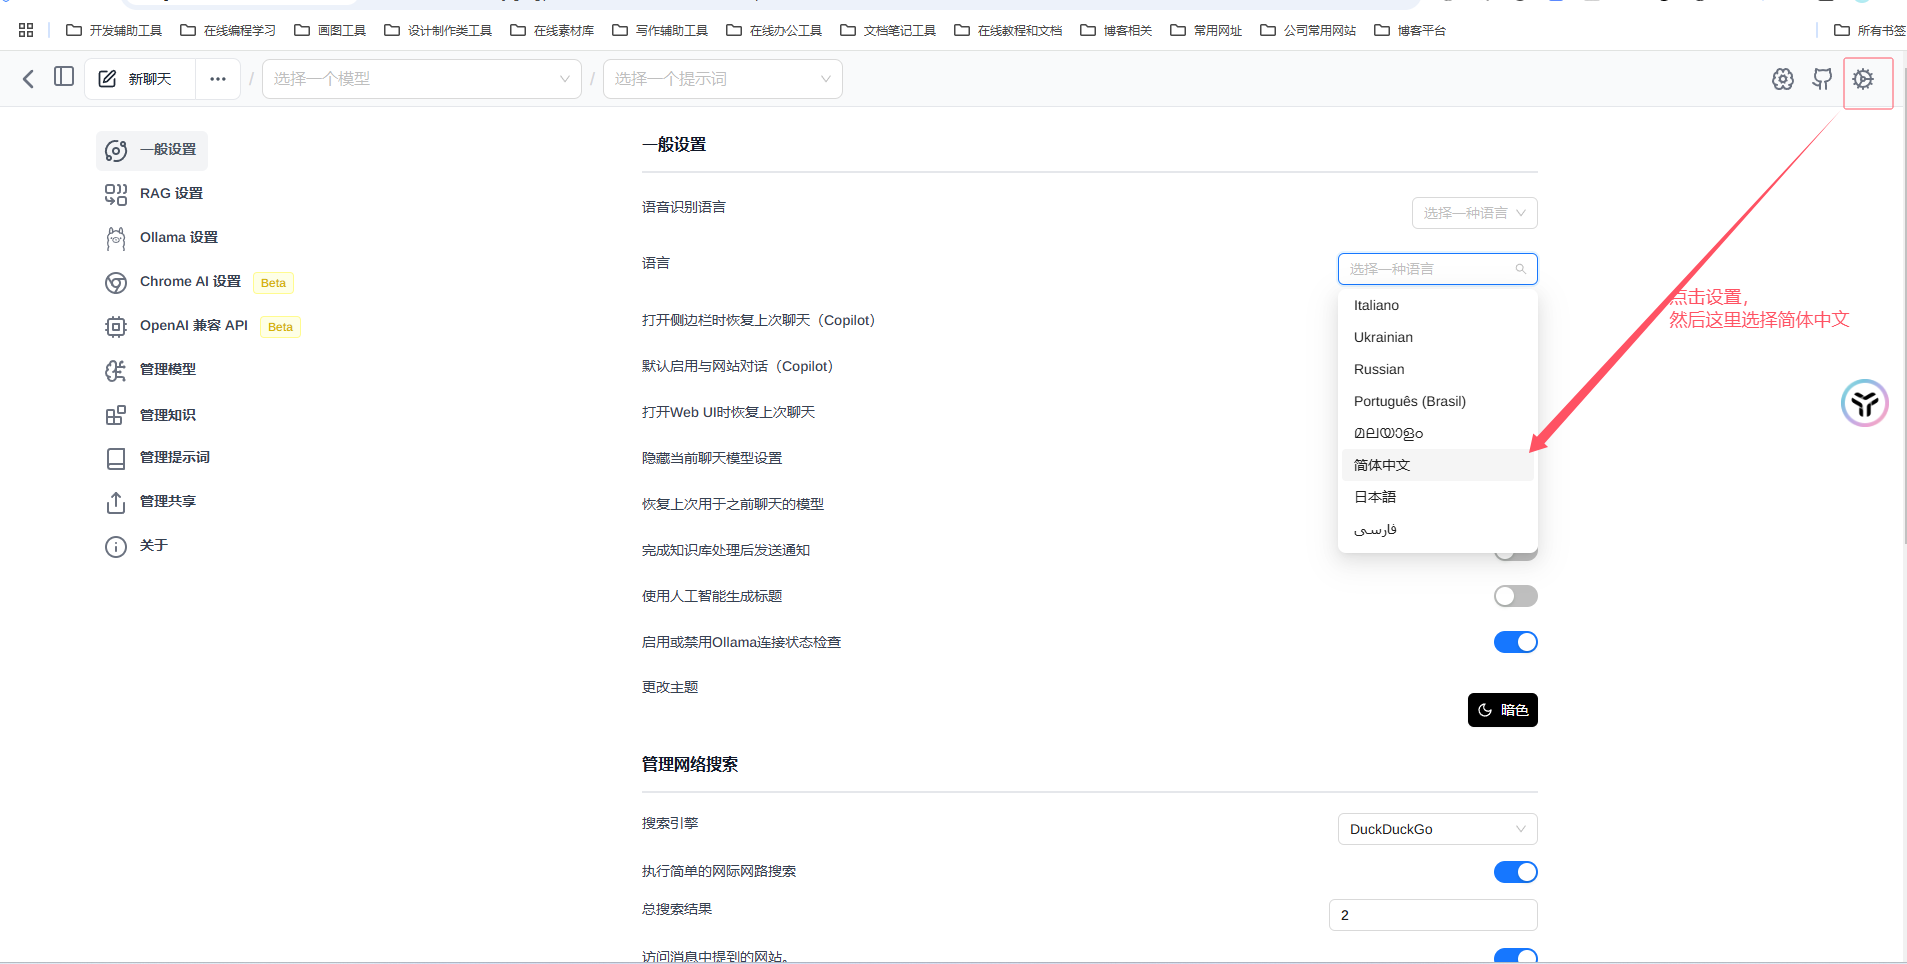The width and height of the screenshot is (1907, 964).
Task: Click the floating Page Assist logo
Action: pyautogui.click(x=1863, y=403)
